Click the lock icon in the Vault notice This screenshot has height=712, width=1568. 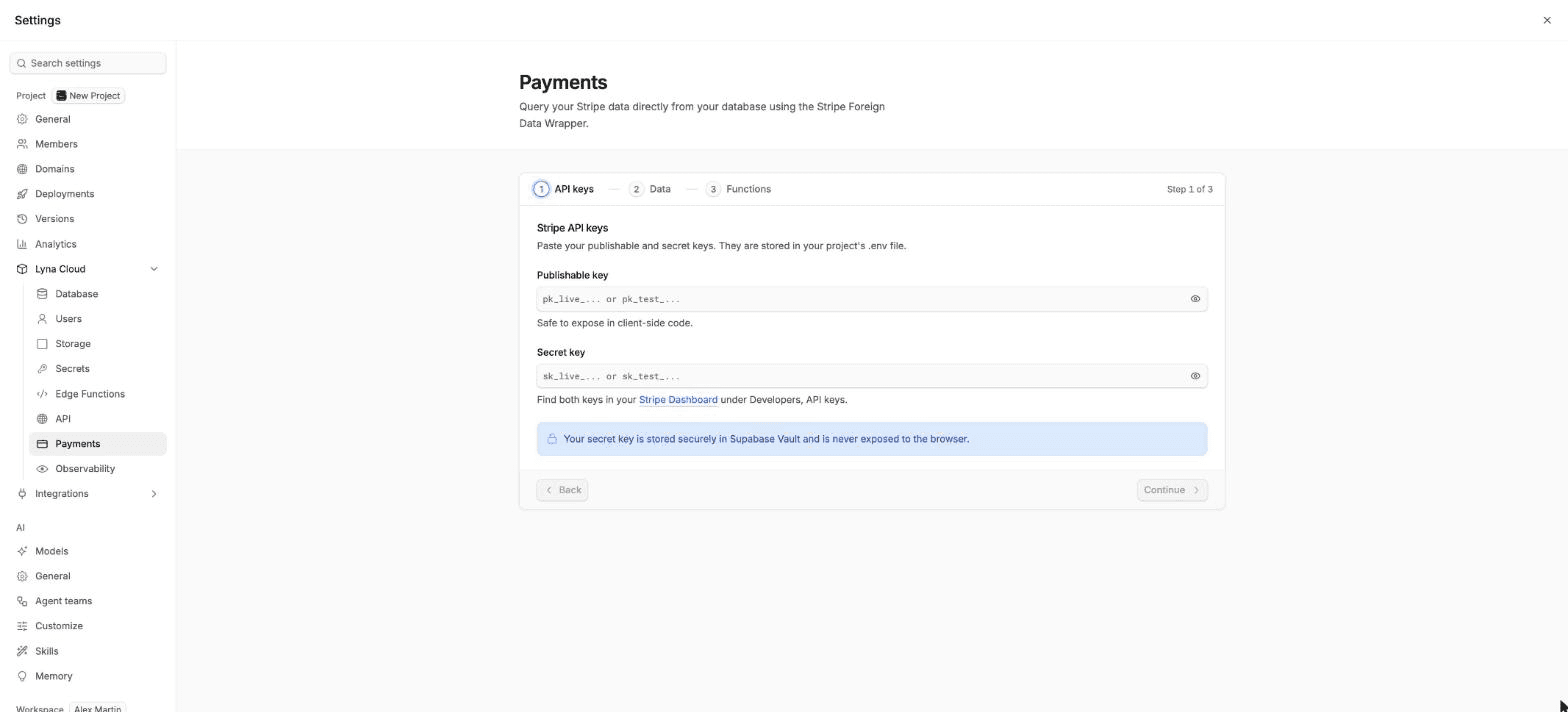coord(552,439)
